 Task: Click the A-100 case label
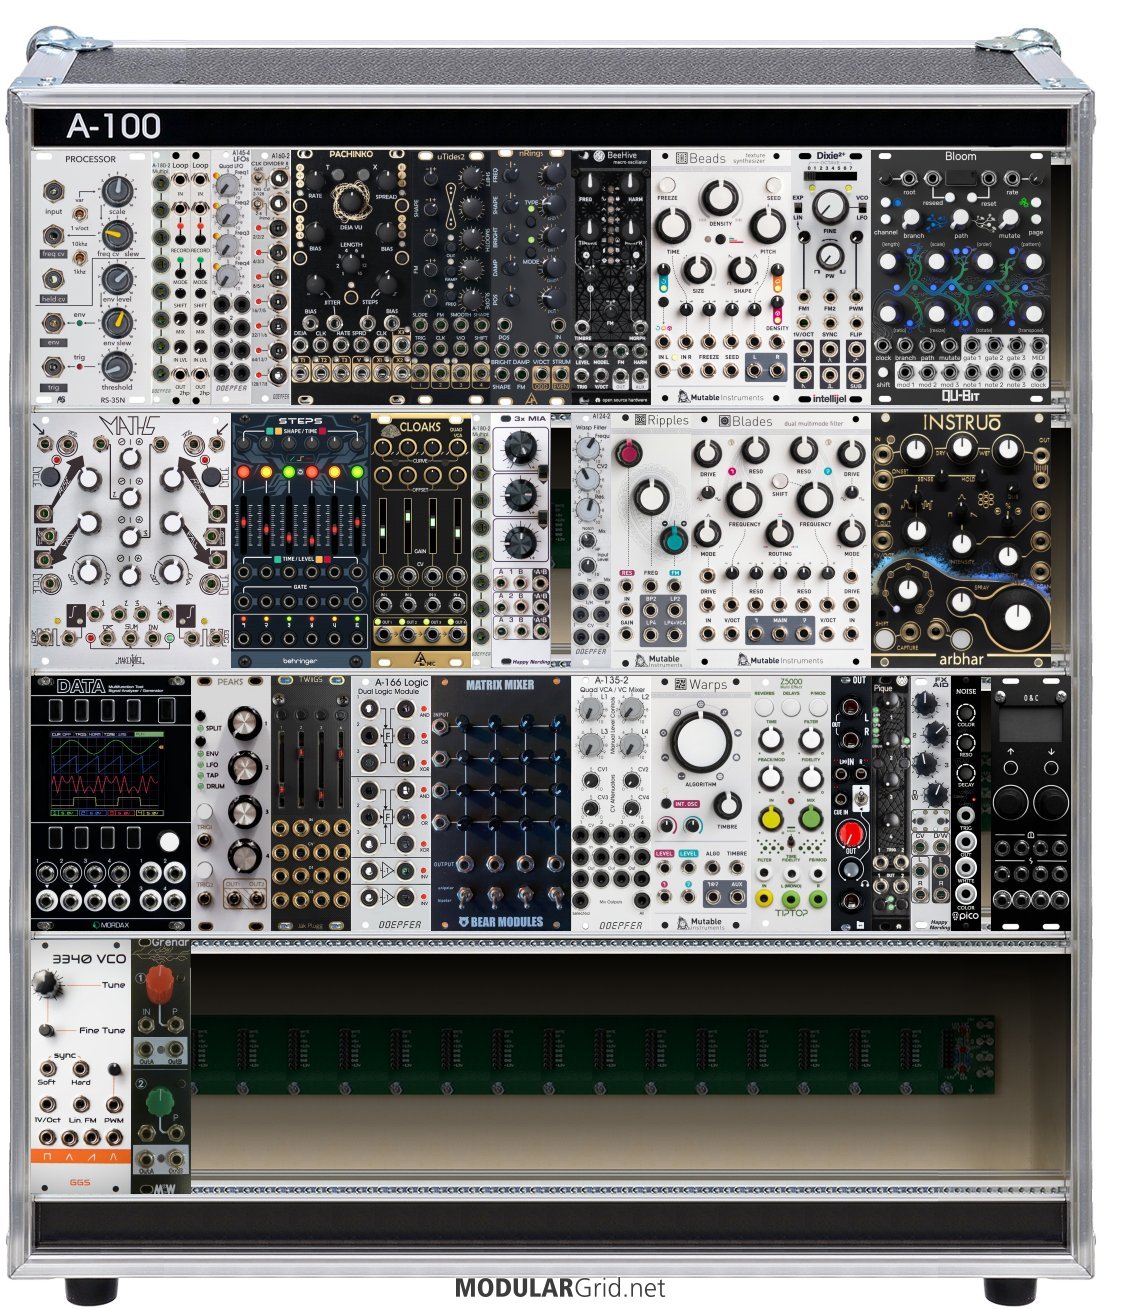point(113,126)
